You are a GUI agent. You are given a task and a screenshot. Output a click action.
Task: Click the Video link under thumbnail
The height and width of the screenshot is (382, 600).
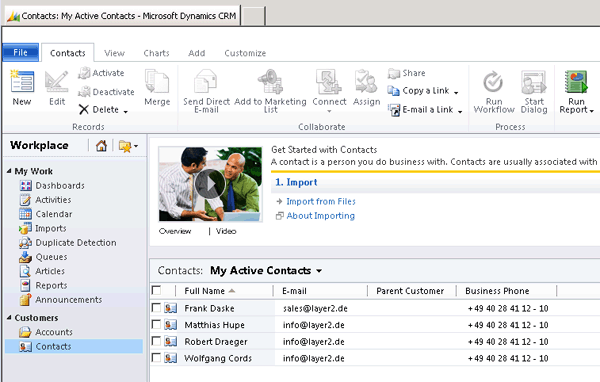point(226,231)
